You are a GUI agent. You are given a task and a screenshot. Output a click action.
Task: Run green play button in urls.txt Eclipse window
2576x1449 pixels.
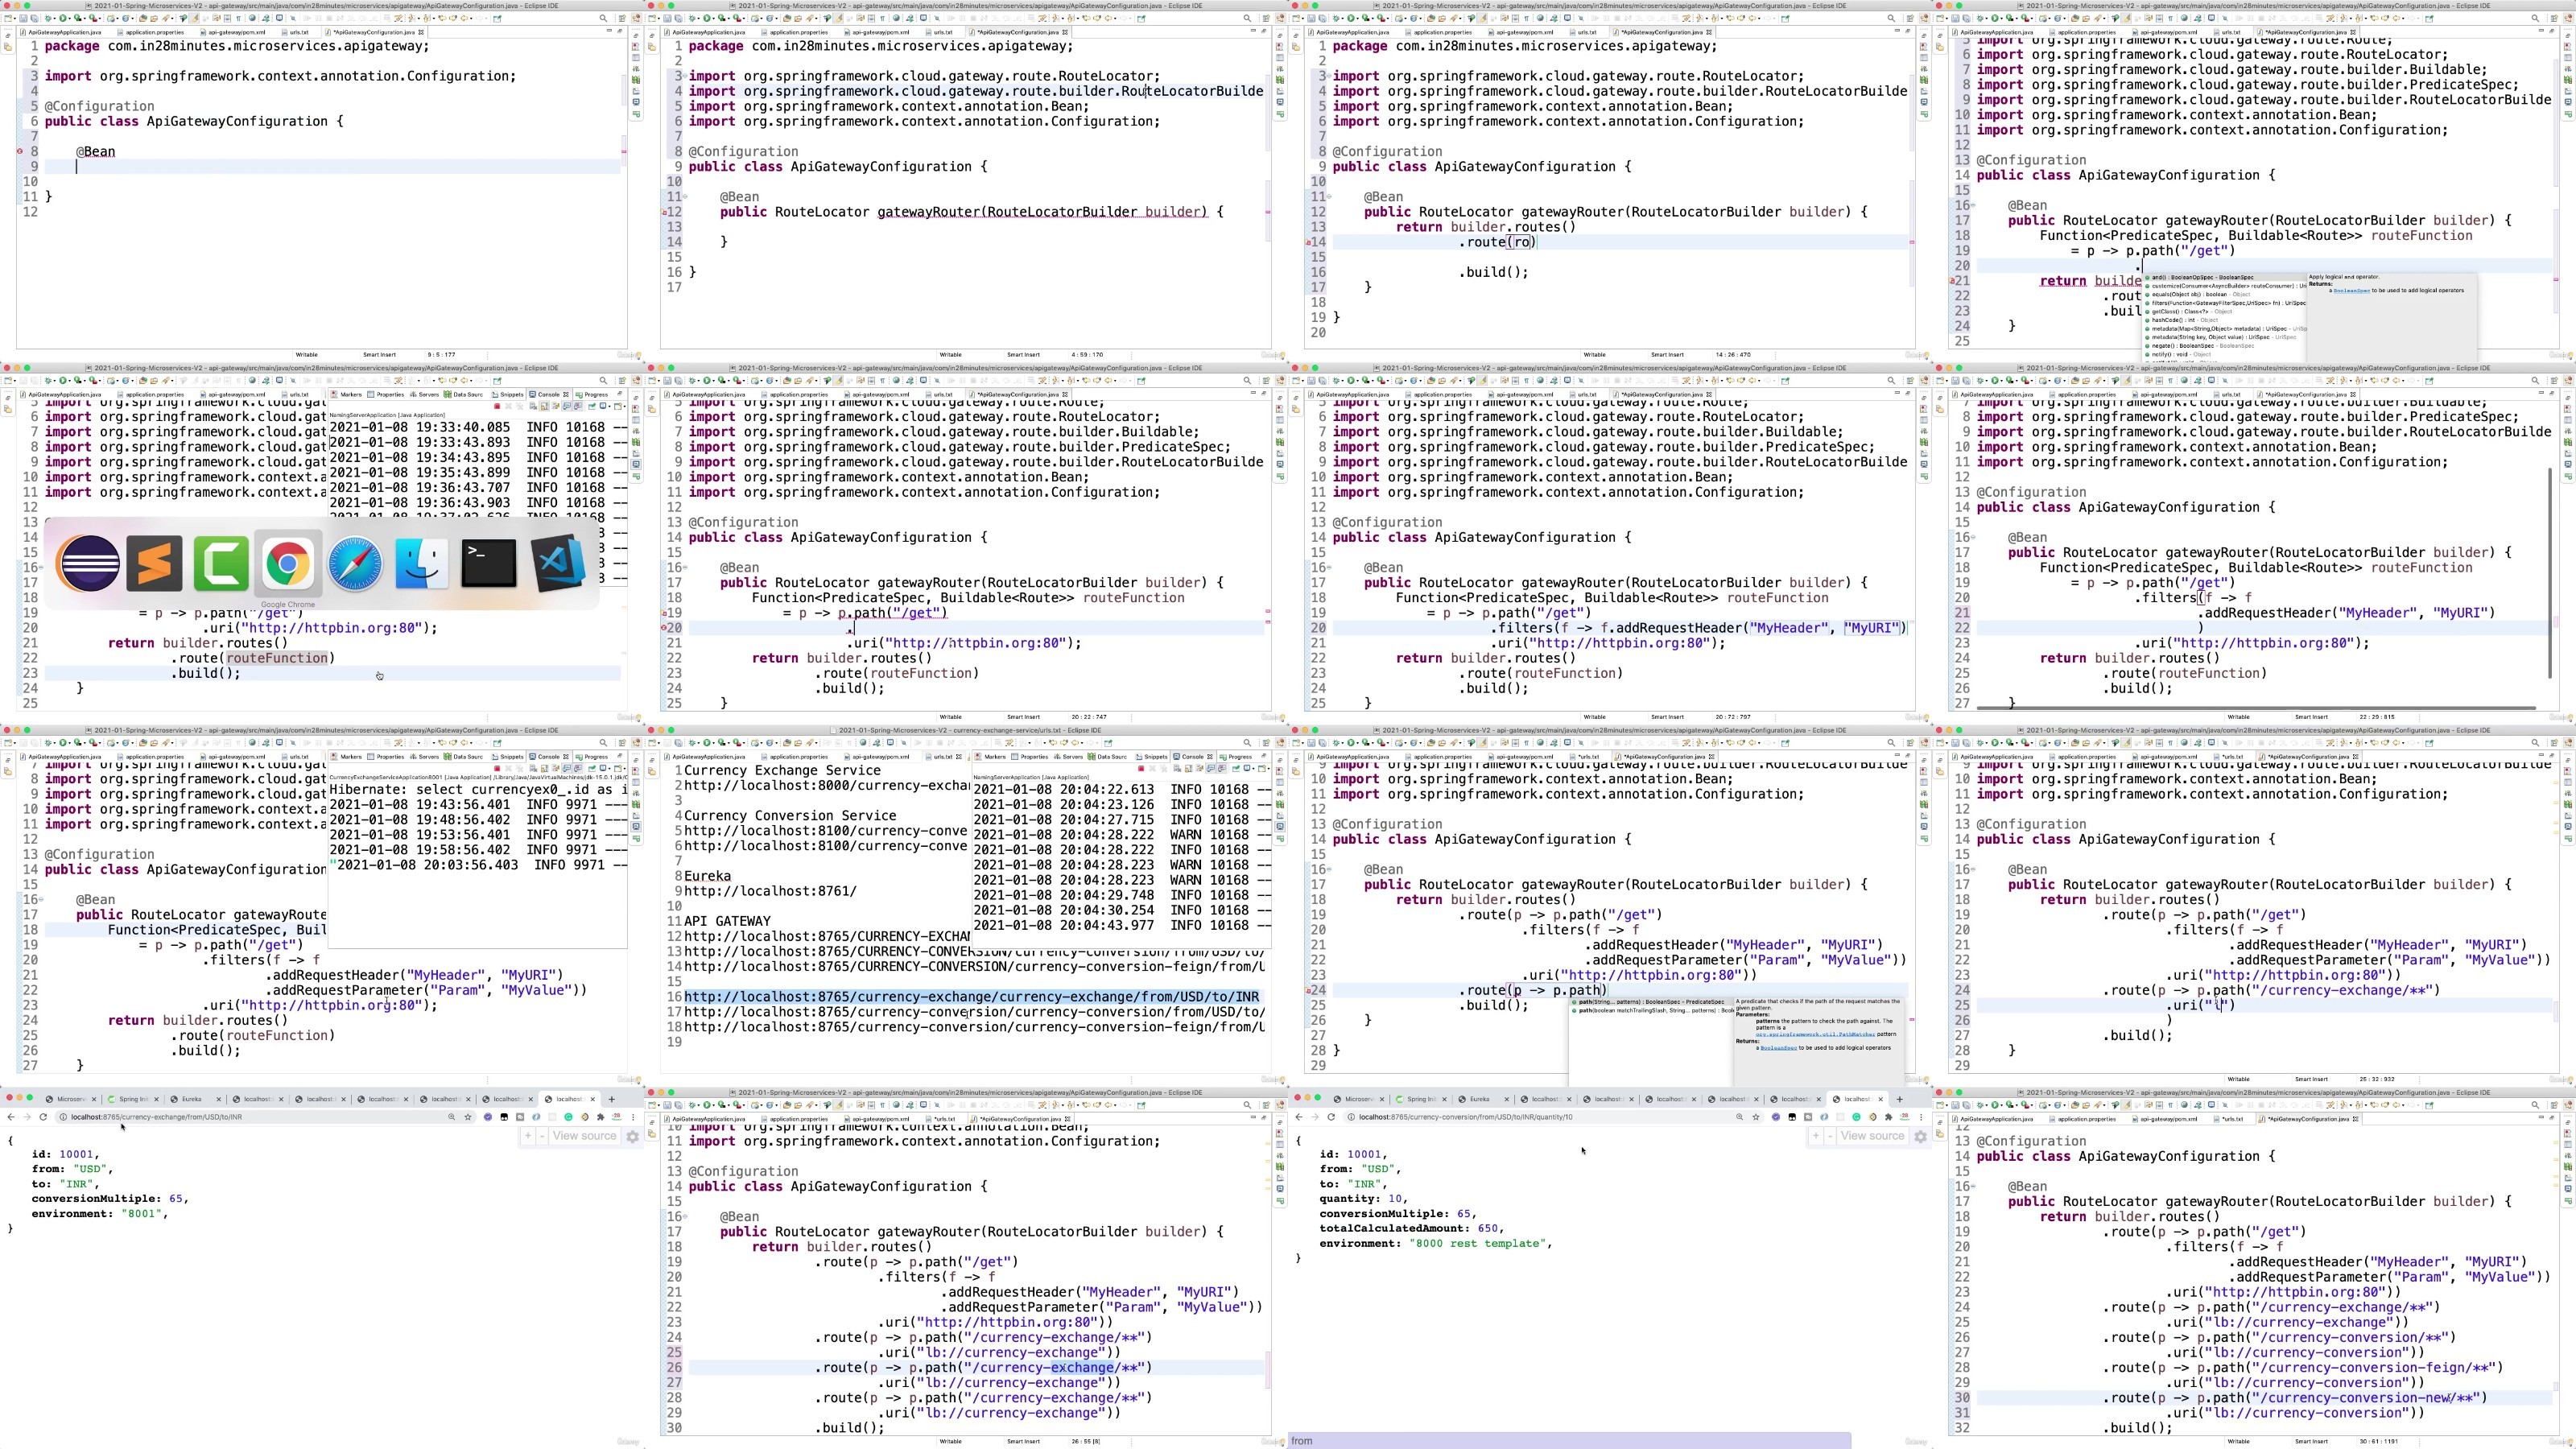point(707,743)
